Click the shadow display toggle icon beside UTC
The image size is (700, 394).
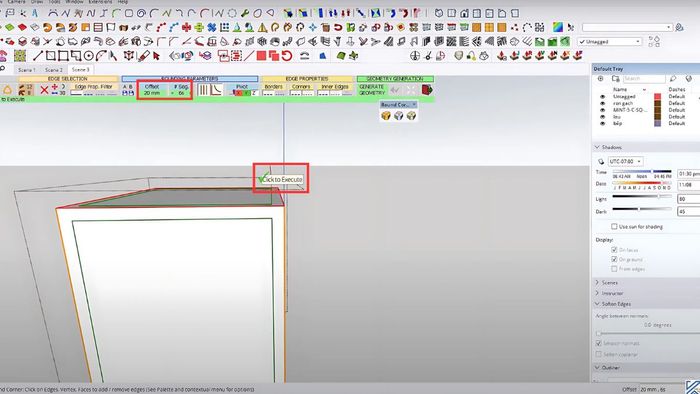[x=601, y=161]
